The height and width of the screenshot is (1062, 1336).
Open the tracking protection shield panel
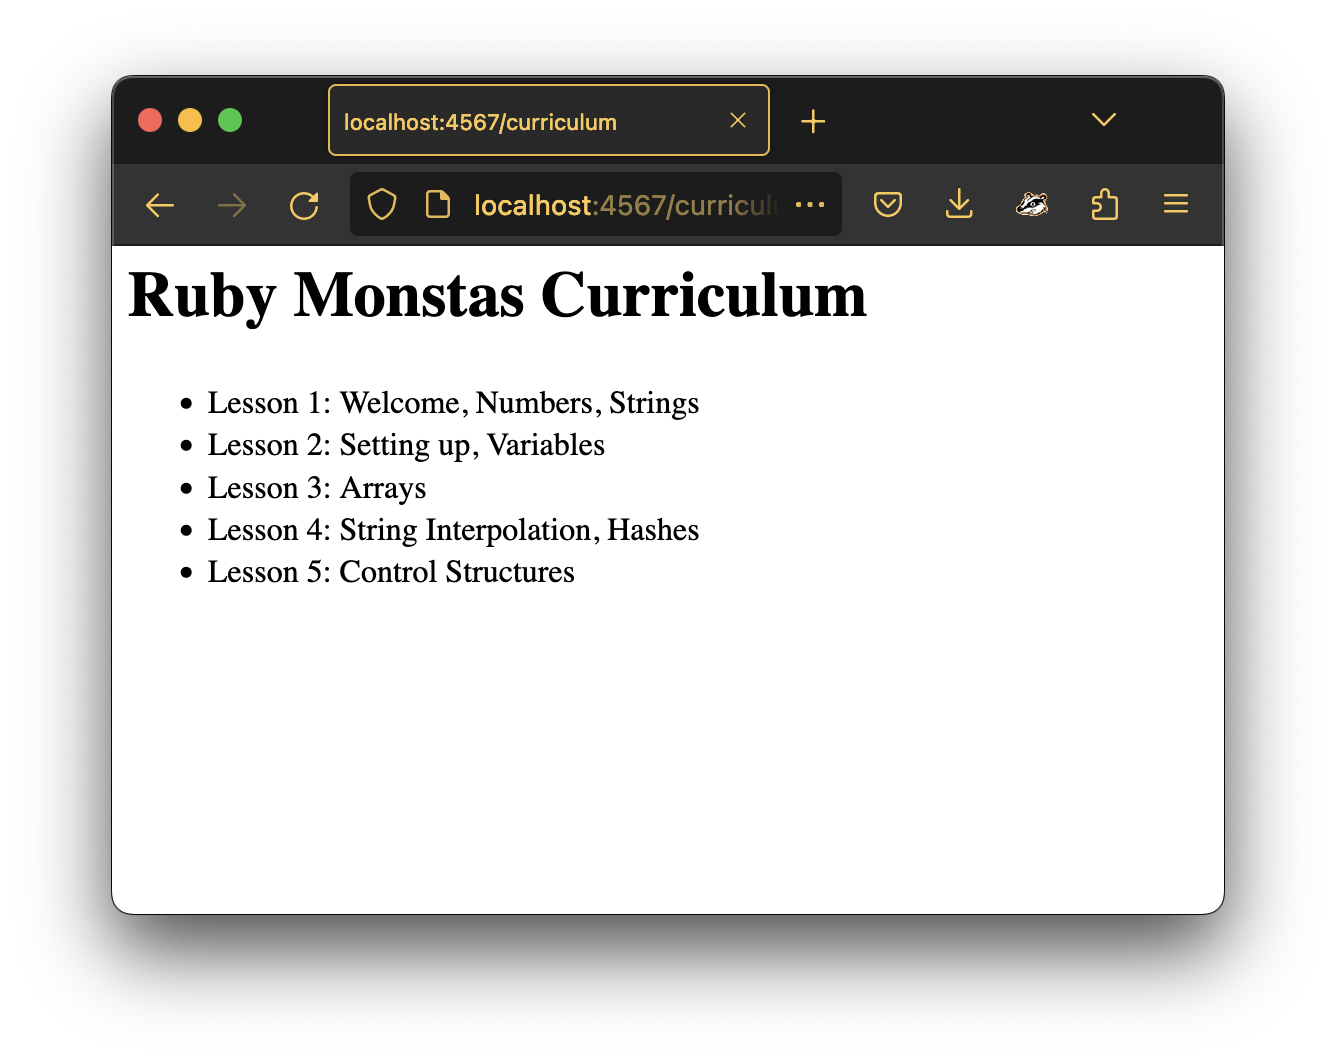click(x=382, y=204)
